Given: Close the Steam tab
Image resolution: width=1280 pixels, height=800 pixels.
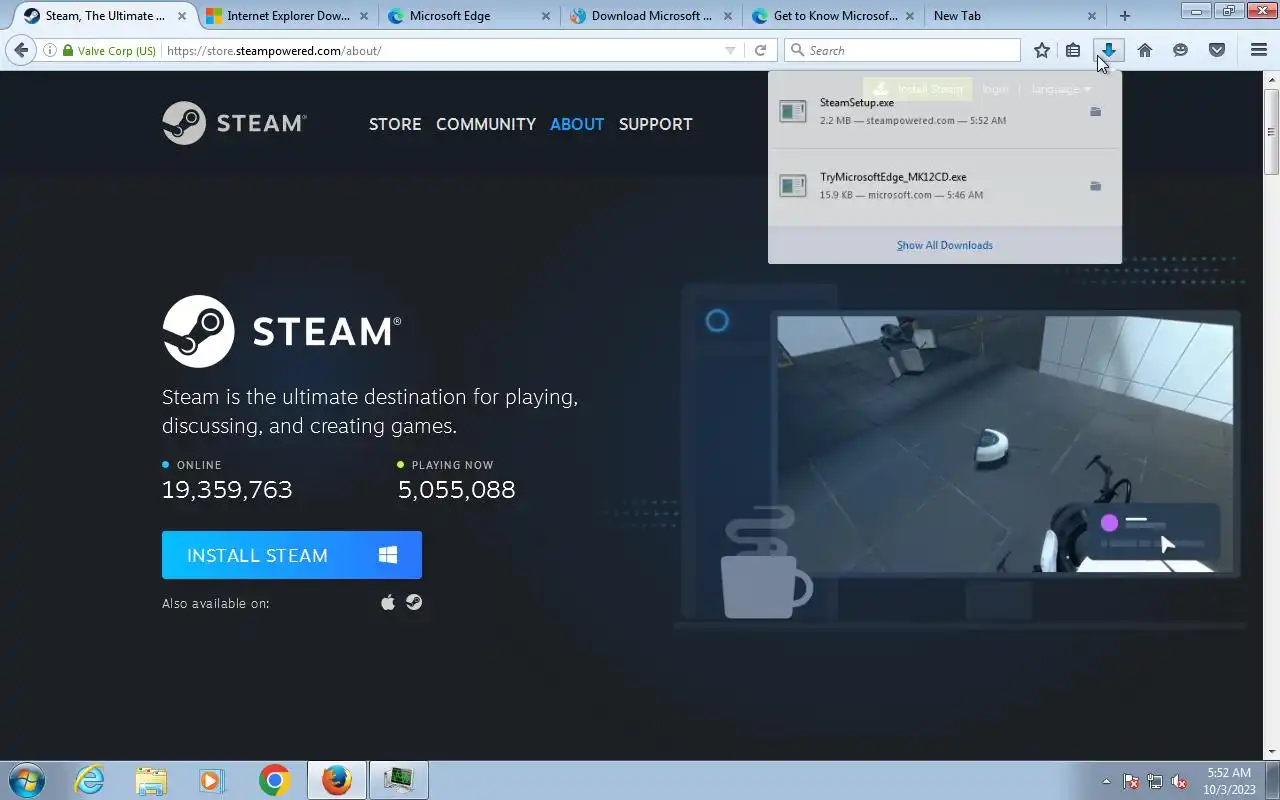Looking at the screenshot, I should [x=182, y=16].
